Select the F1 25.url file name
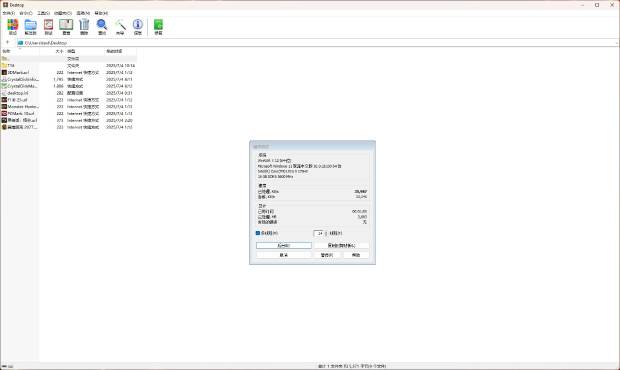The height and width of the screenshot is (370, 620). (17, 100)
